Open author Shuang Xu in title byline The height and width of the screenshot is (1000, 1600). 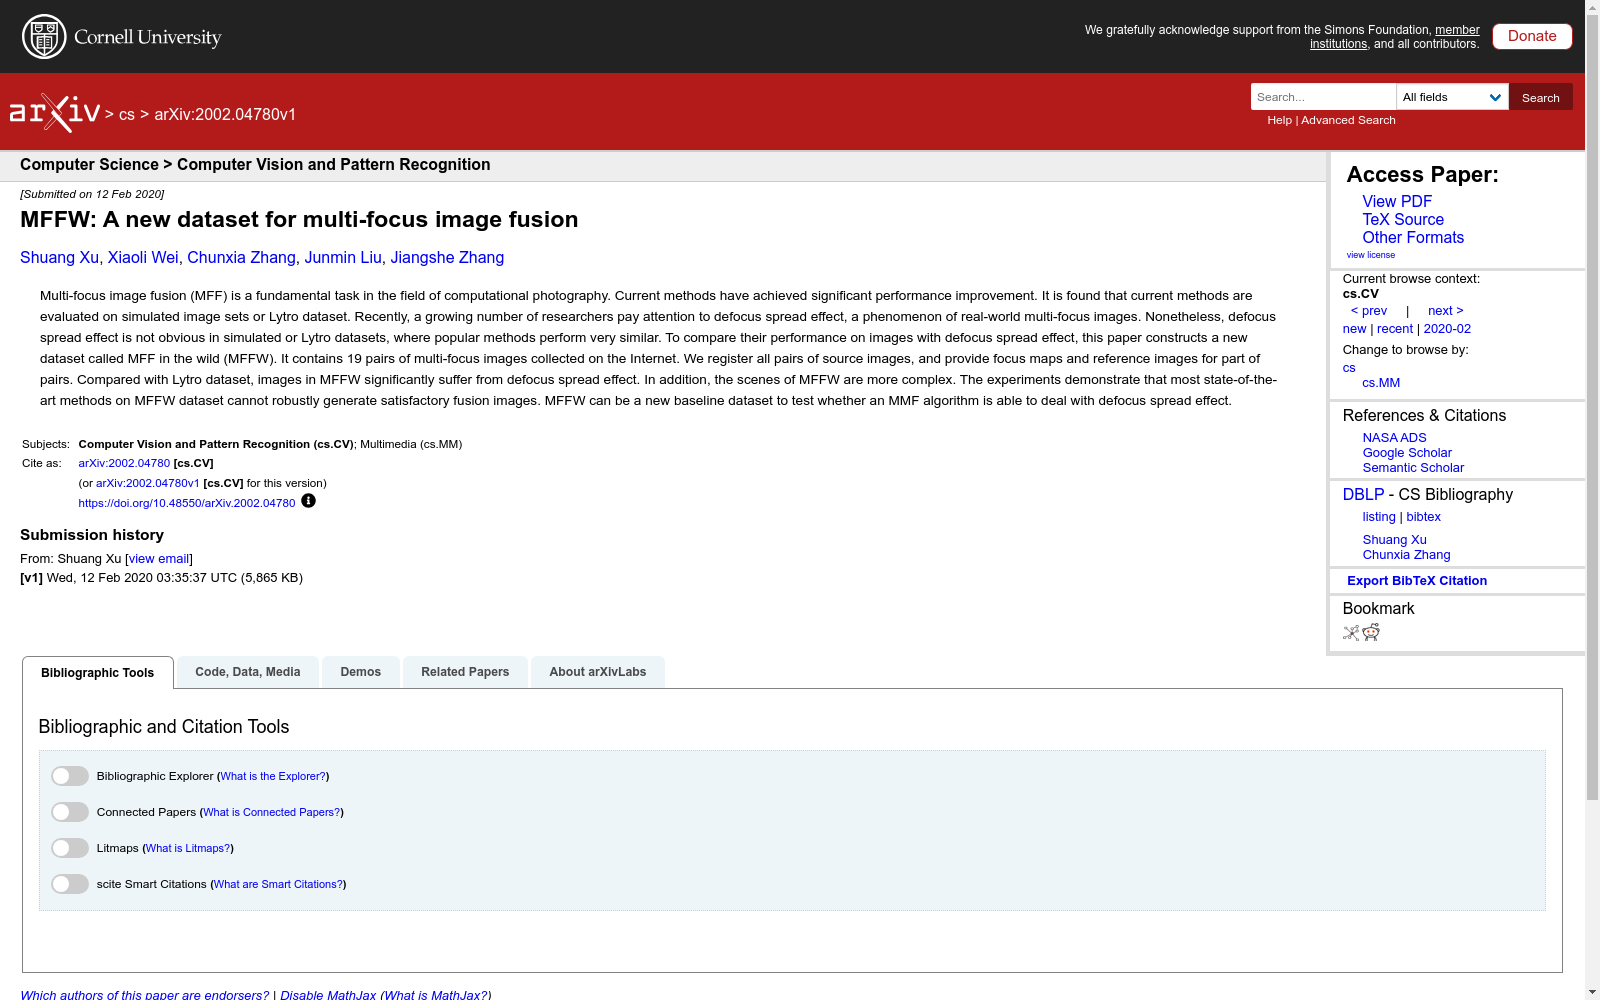(x=59, y=258)
